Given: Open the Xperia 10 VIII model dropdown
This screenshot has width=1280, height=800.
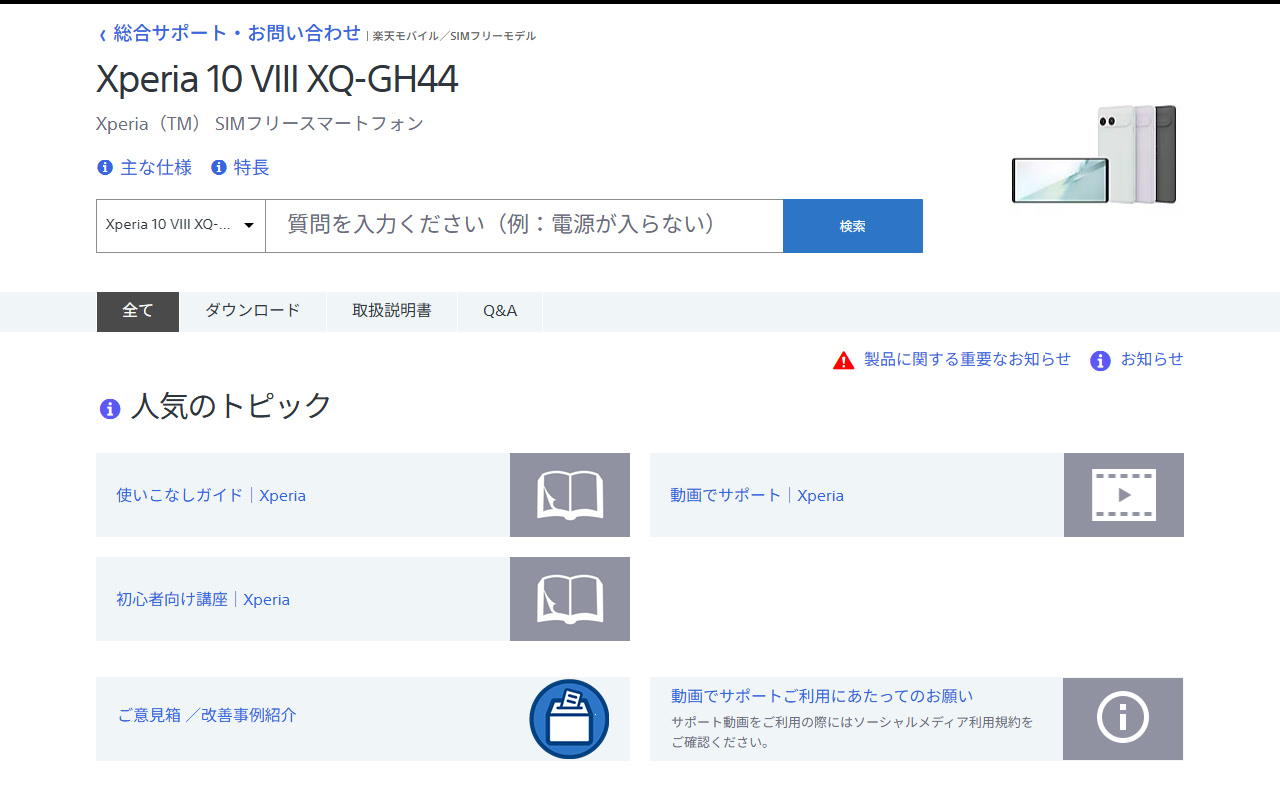Looking at the screenshot, I should pyautogui.click(x=181, y=226).
